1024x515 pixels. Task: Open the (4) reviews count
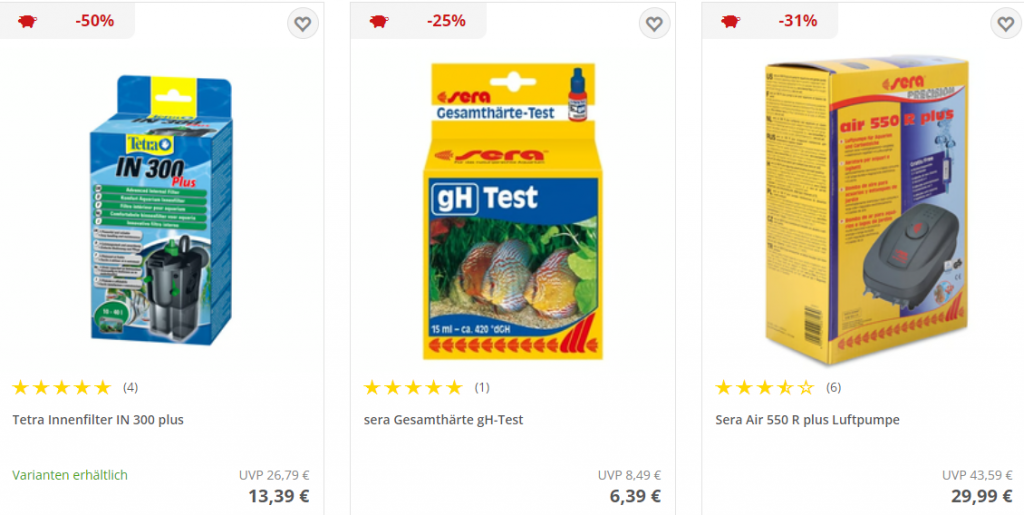coord(131,388)
